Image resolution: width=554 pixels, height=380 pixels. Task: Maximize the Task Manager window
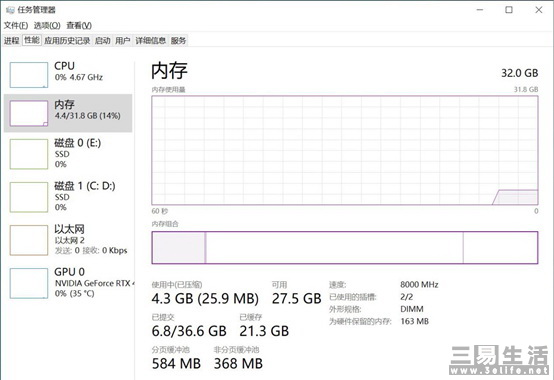509,10
